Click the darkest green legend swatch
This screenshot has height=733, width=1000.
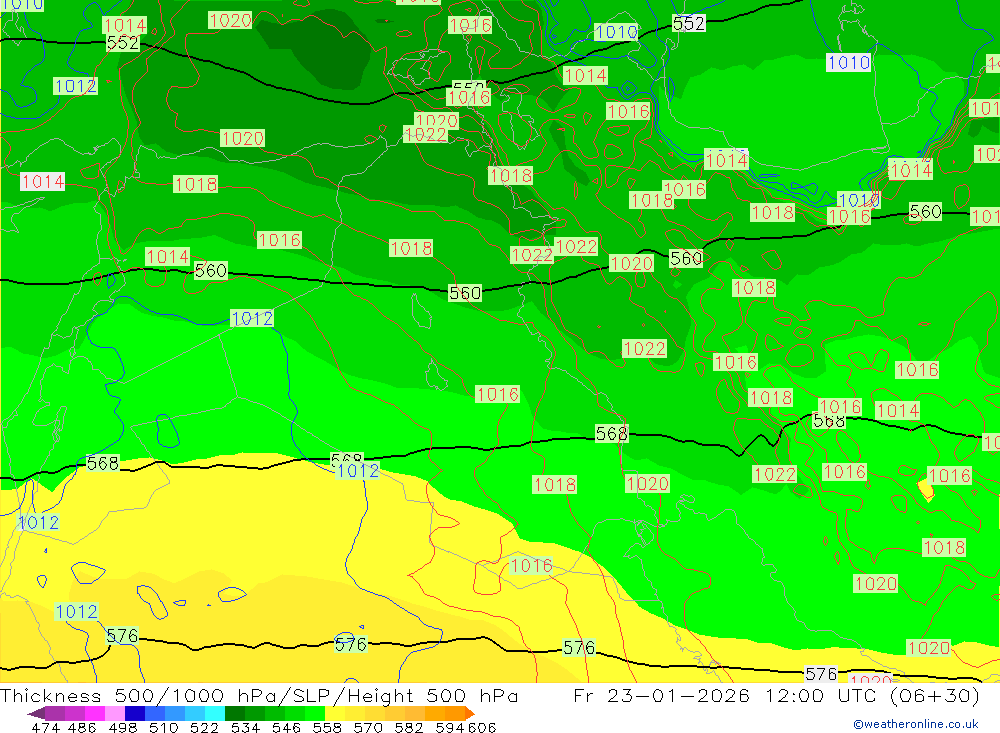tap(235, 713)
